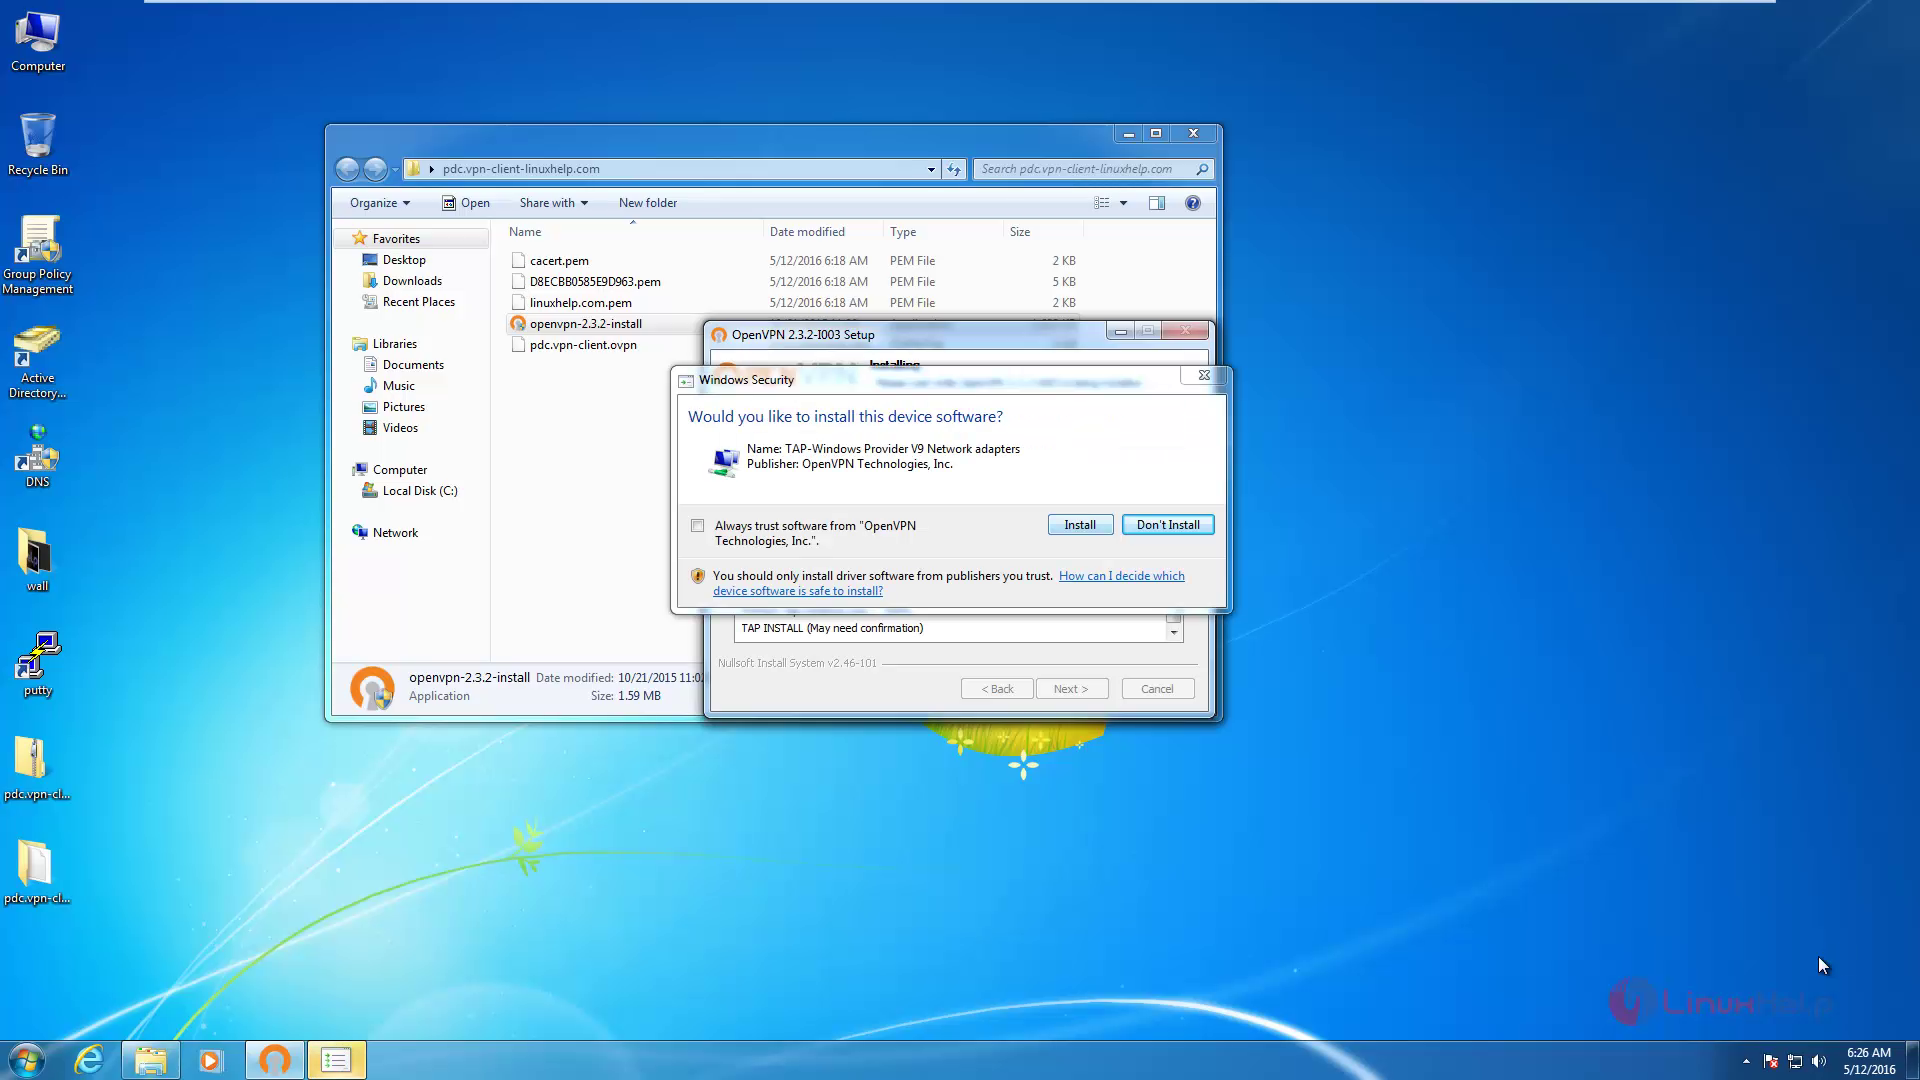Select Active Directory desktop shortcut

[37, 362]
